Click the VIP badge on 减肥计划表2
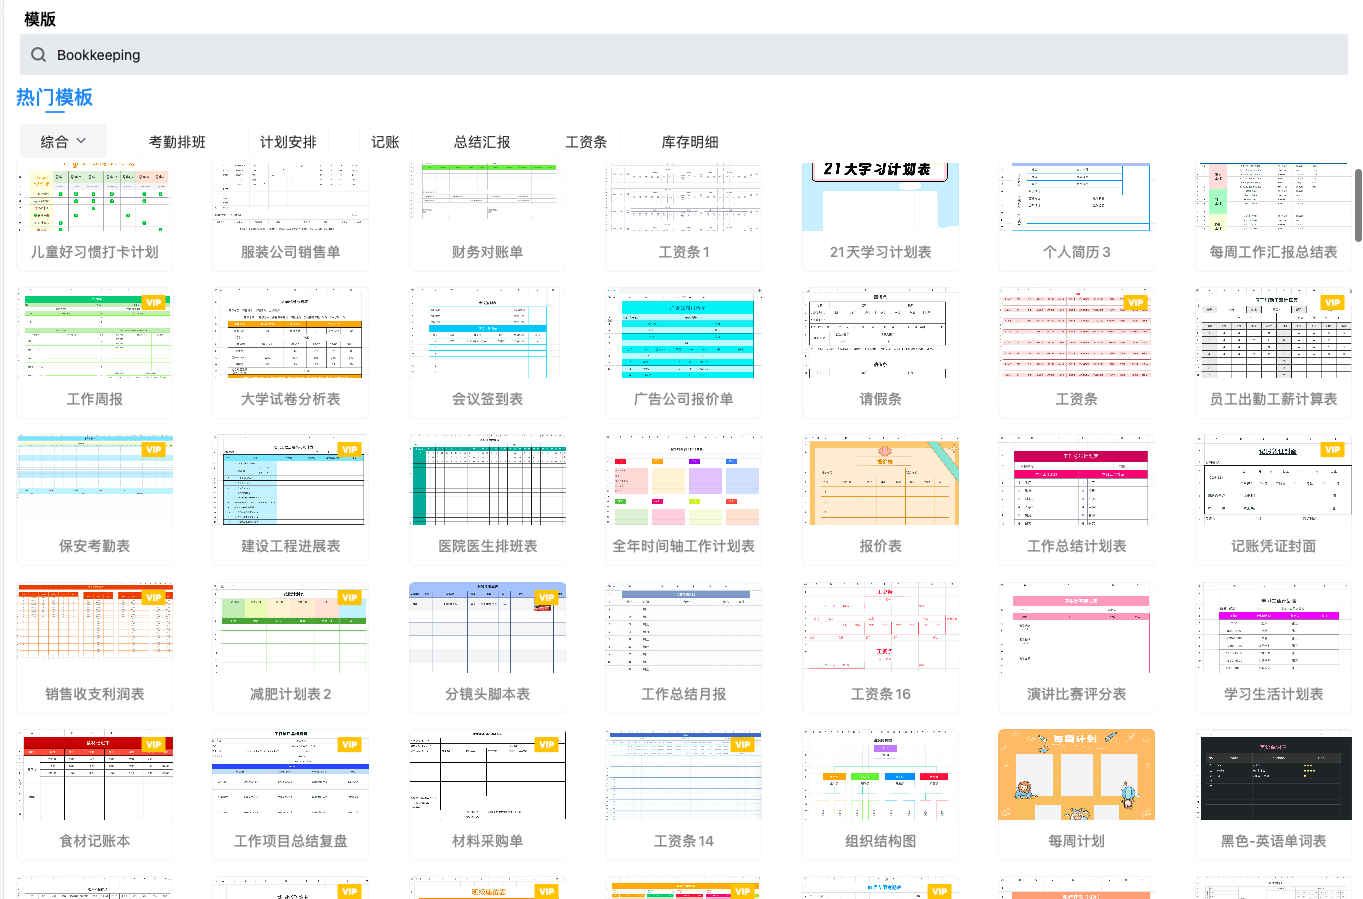This screenshot has height=899, width=1363. (349, 597)
